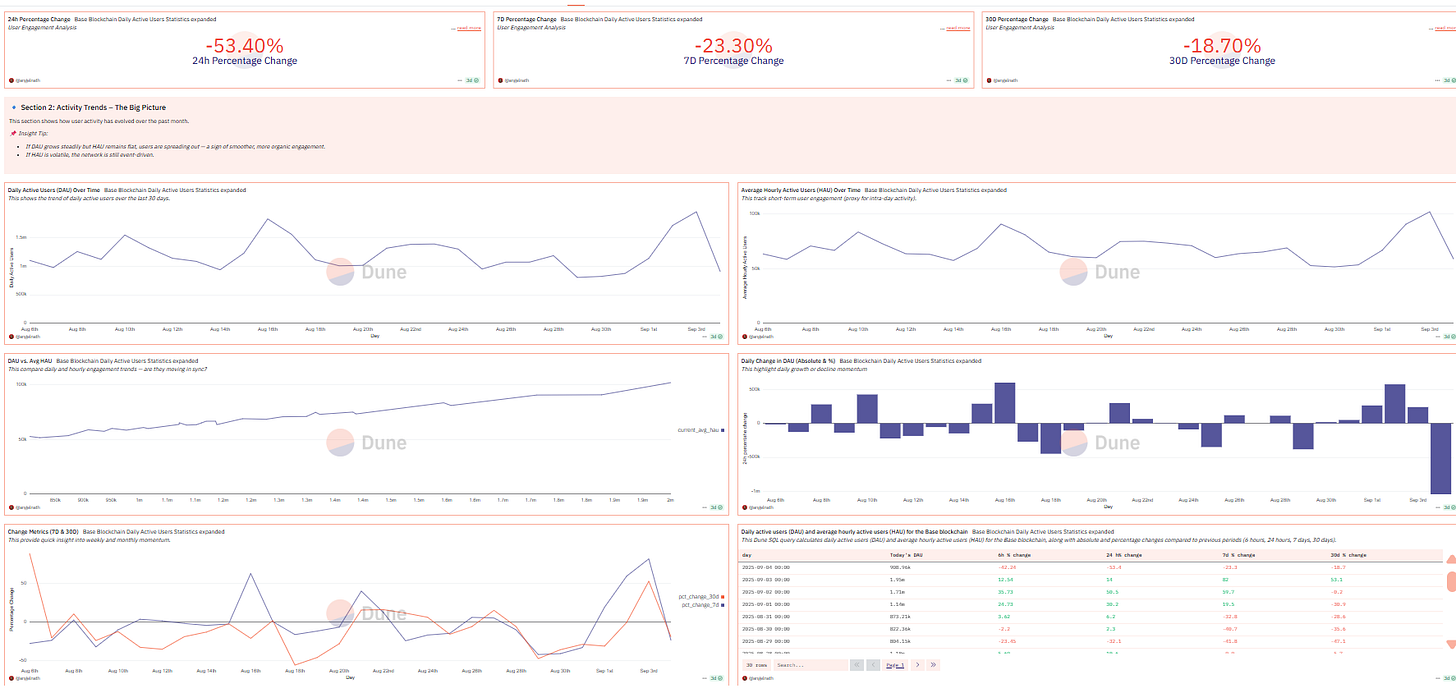
Task: Toggle pct_change_7d legend series
Action: click(x=702, y=605)
